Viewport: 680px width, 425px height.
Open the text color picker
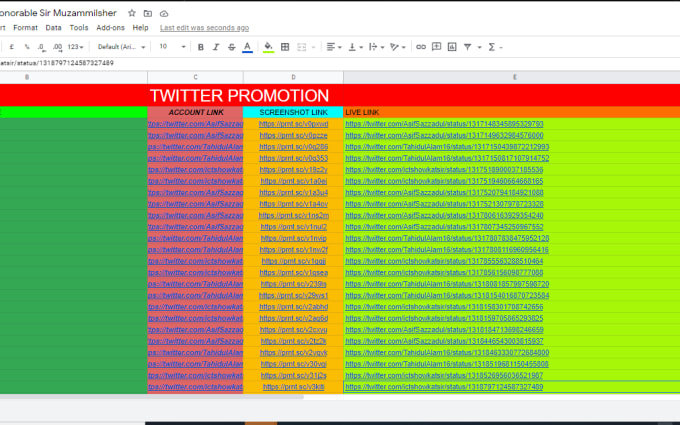pyautogui.click(x=247, y=47)
